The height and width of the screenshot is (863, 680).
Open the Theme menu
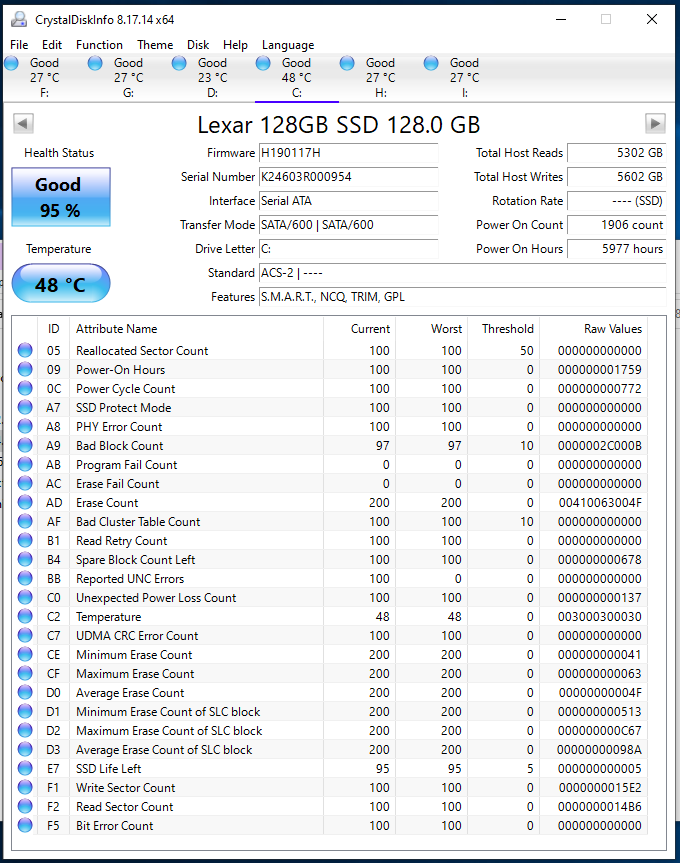155,45
